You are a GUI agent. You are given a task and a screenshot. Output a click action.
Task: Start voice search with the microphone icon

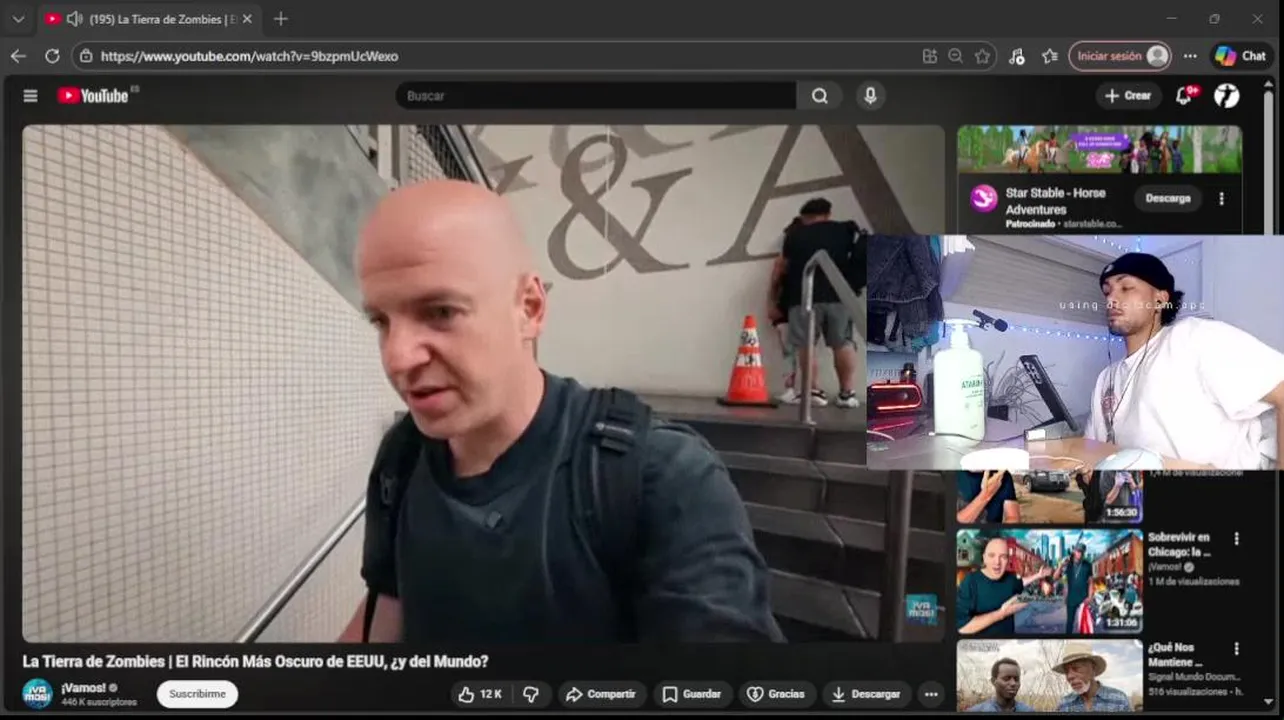tap(870, 96)
